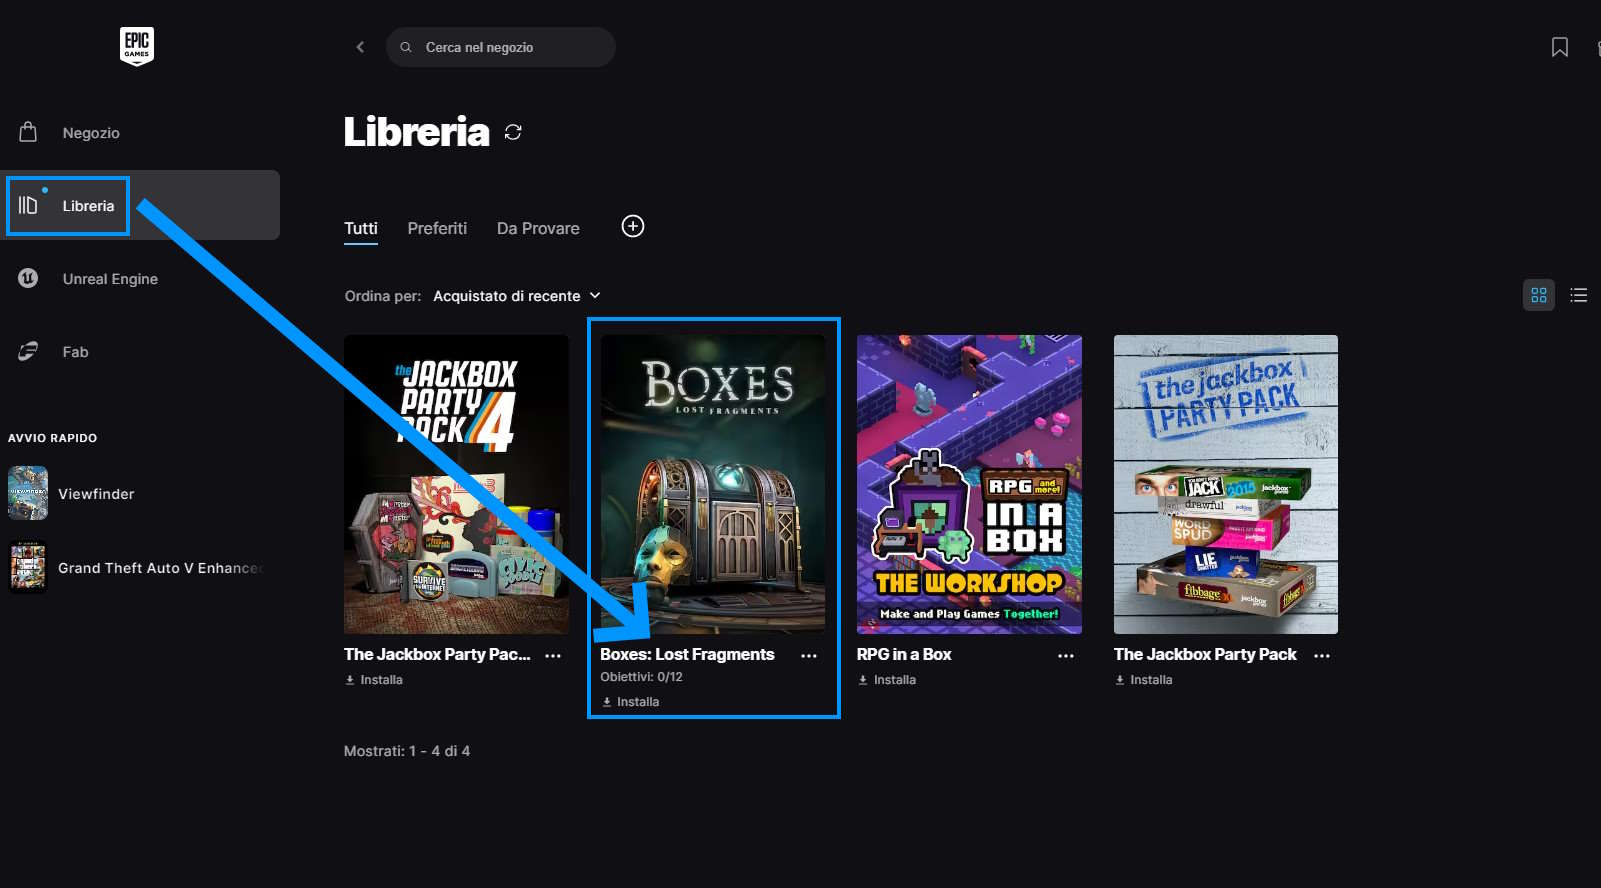Refresh the Libreria with the sync icon
Screen dimensions: 1601x888
click(x=513, y=132)
